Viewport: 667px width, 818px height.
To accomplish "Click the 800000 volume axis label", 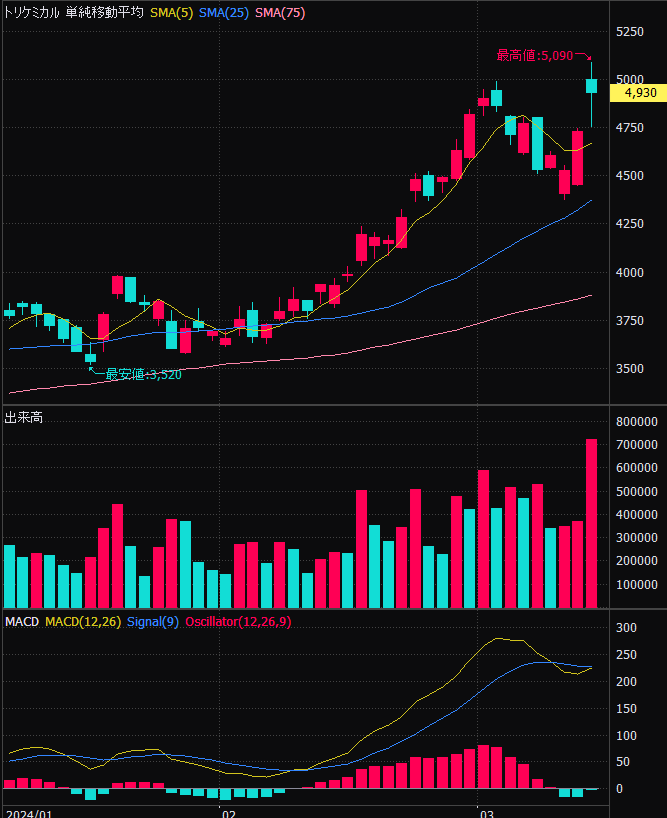I will coord(637,422).
